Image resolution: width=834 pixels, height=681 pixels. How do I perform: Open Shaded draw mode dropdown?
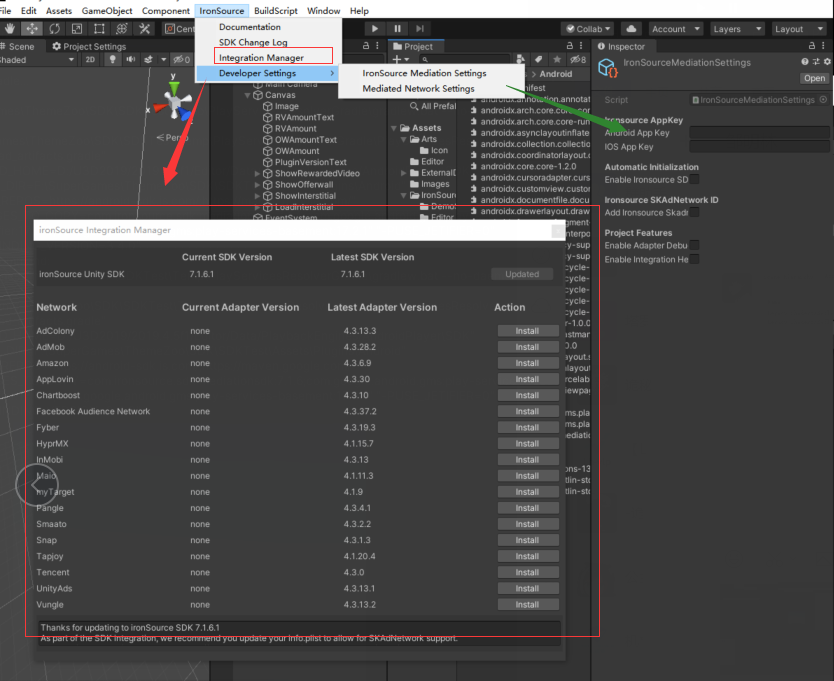(x=37, y=60)
